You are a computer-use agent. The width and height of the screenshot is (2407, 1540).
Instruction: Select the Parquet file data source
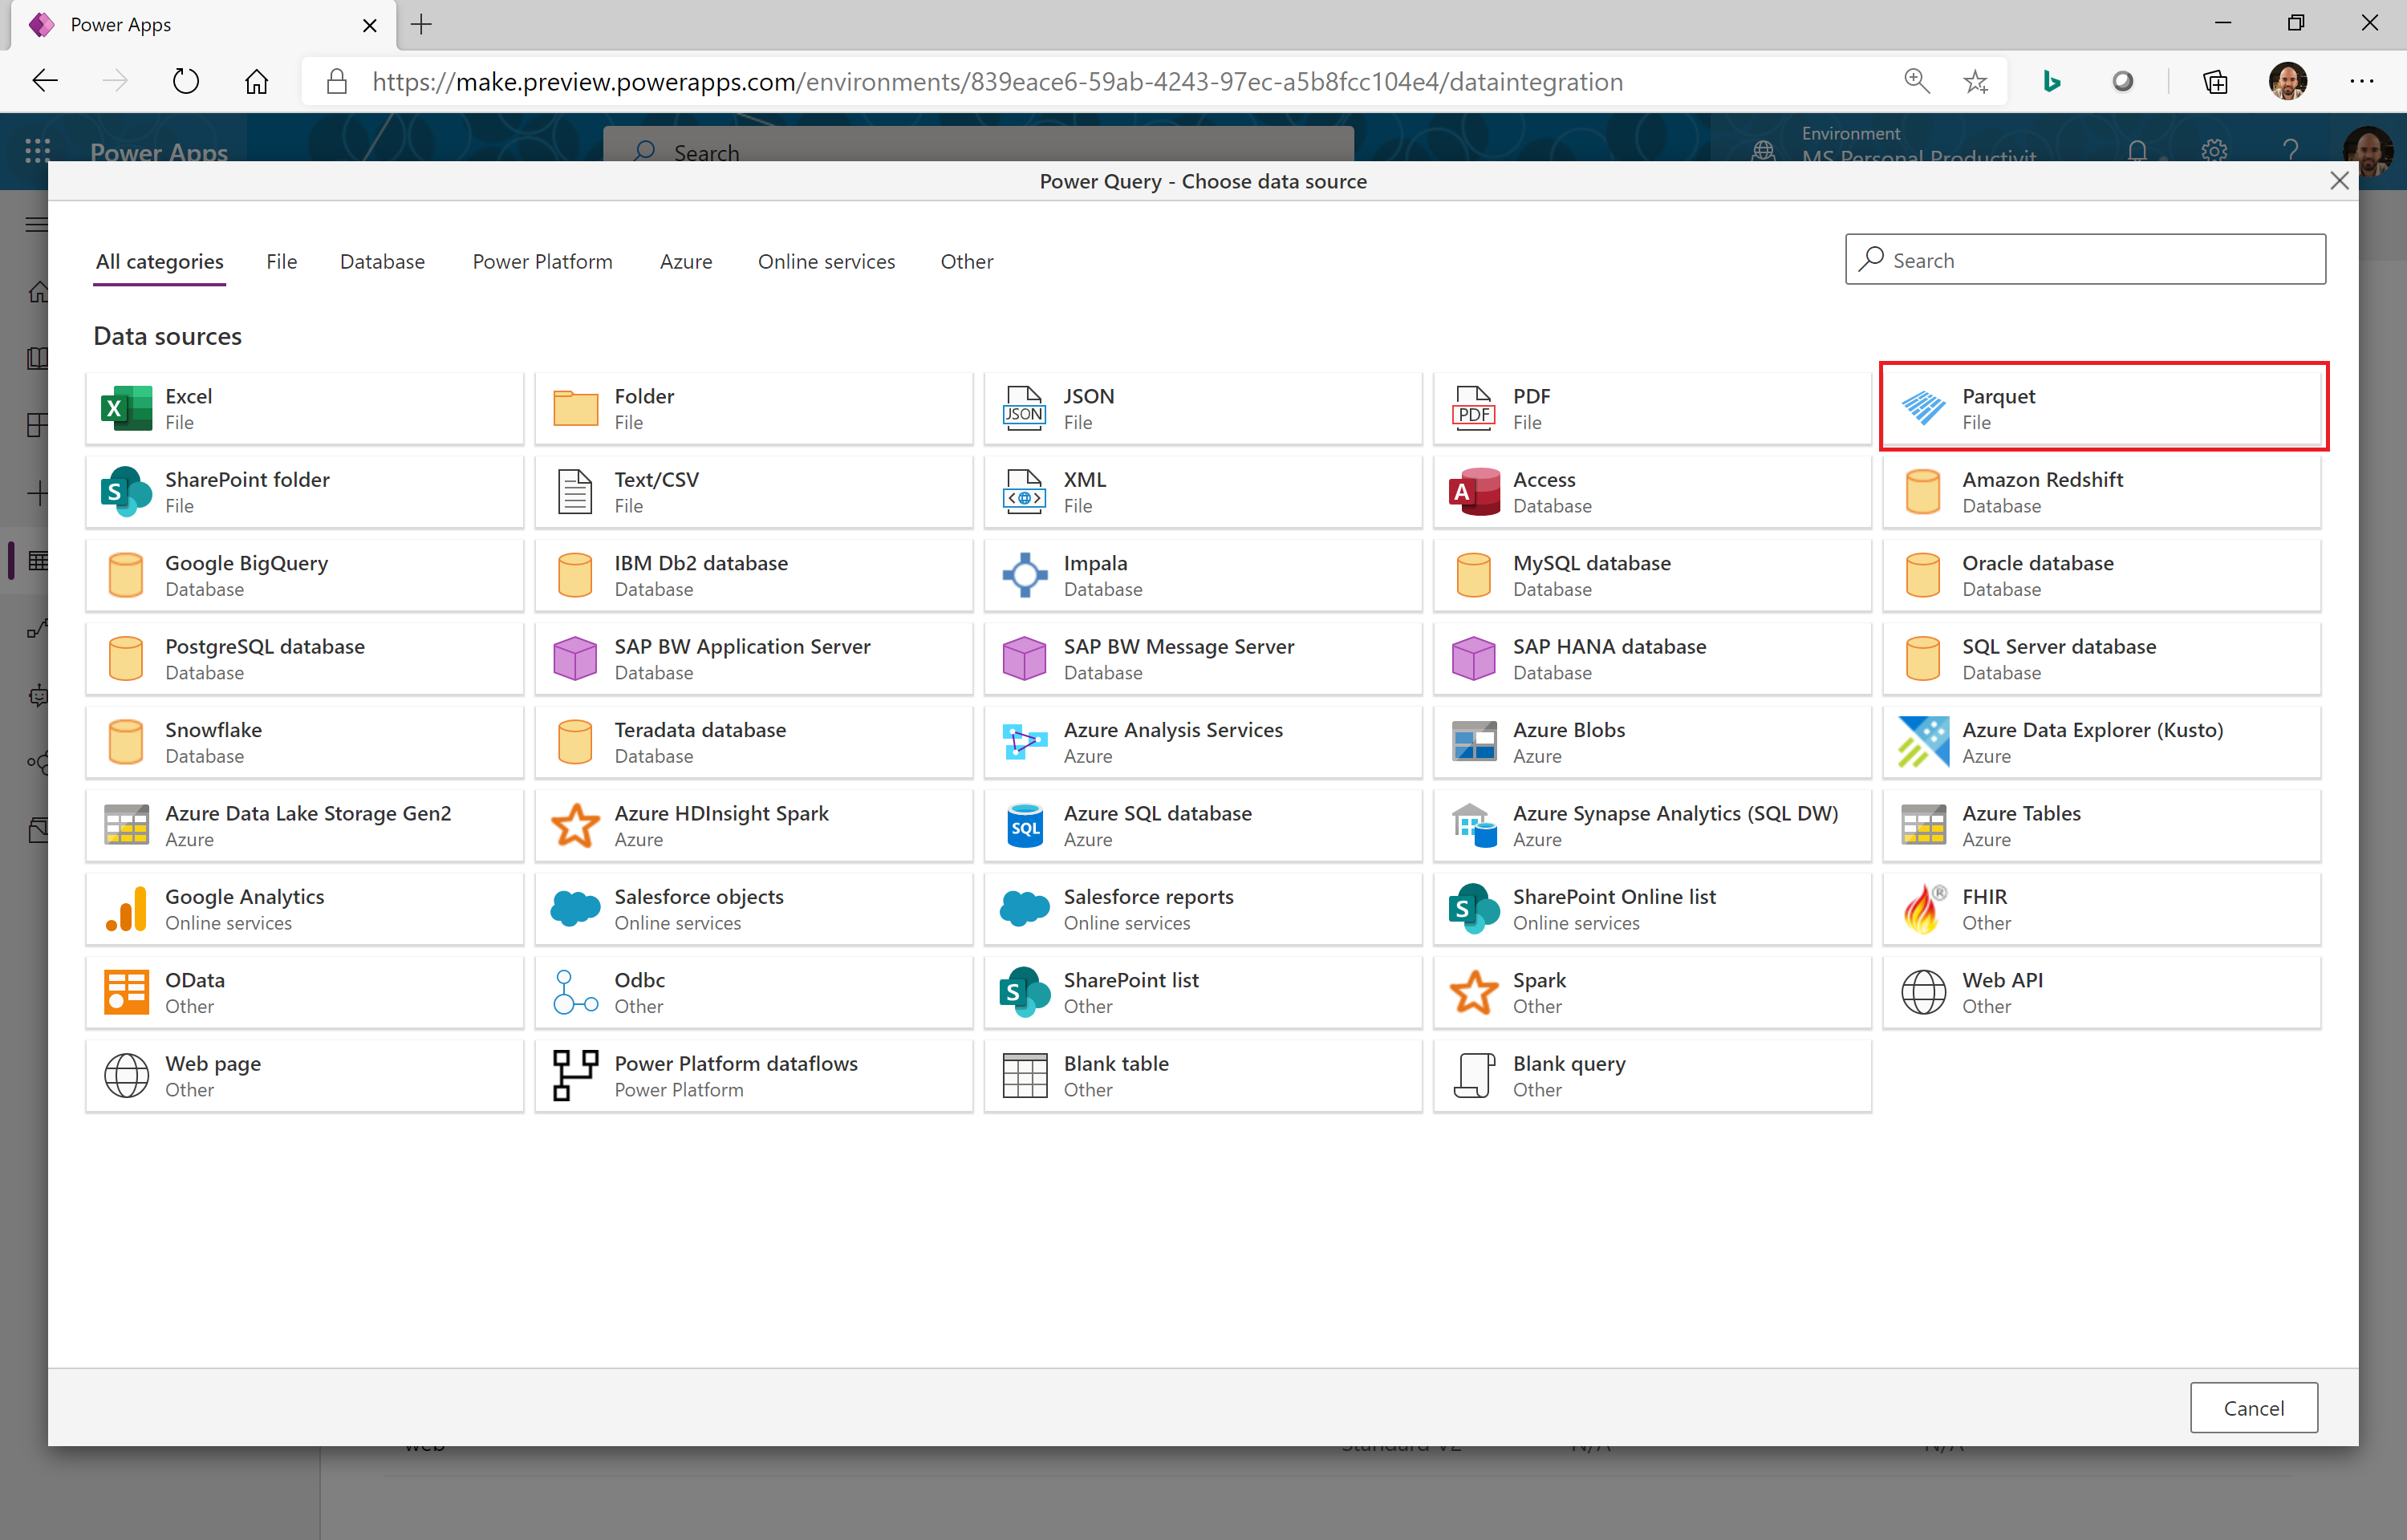coord(2101,408)
